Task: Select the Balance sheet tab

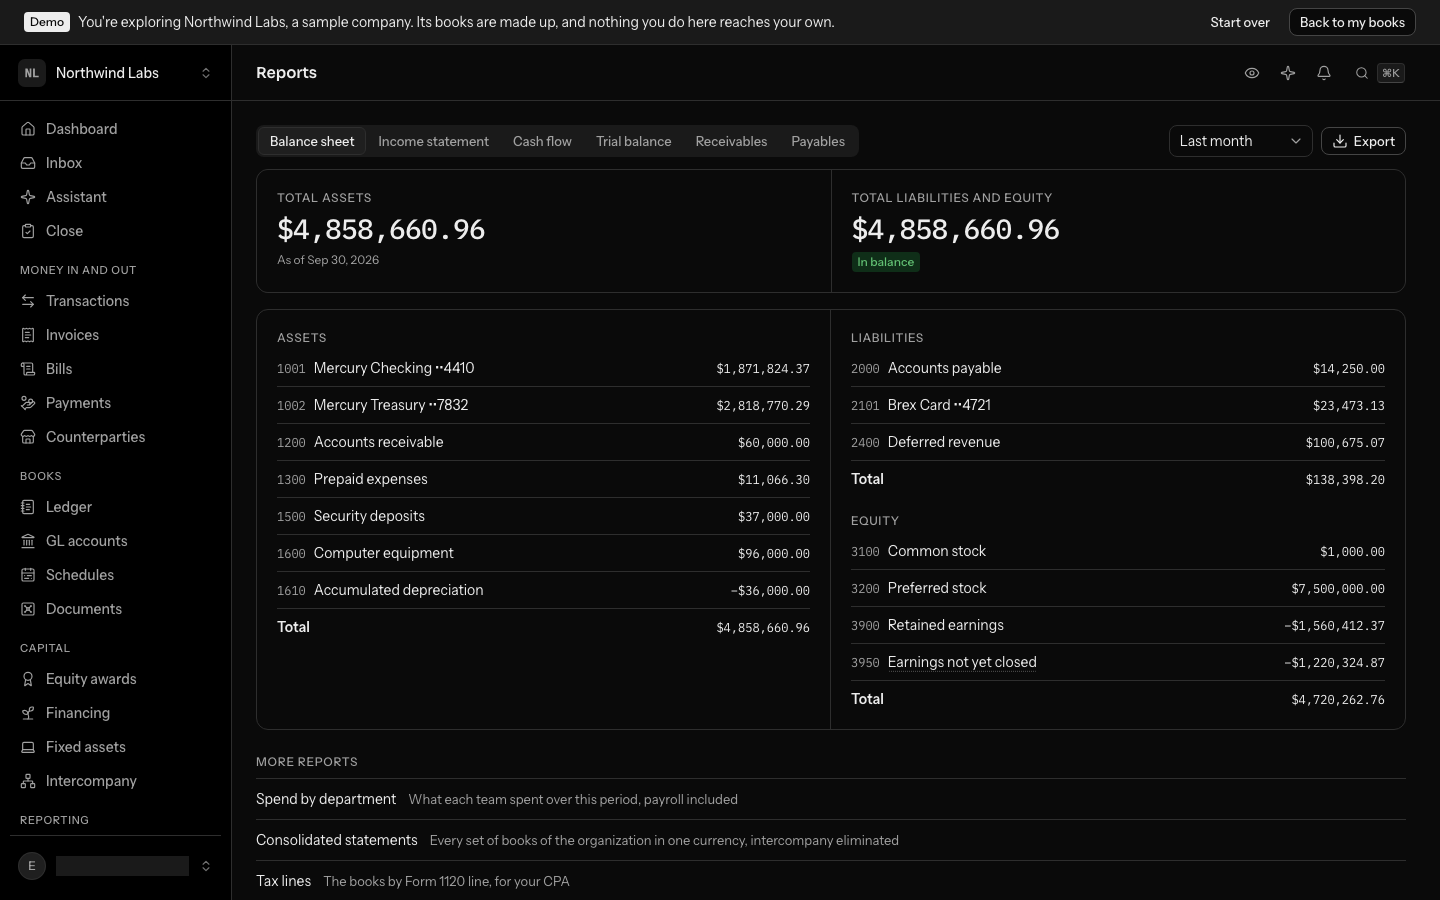Action: pyautogui.click(x=312, y=141)
